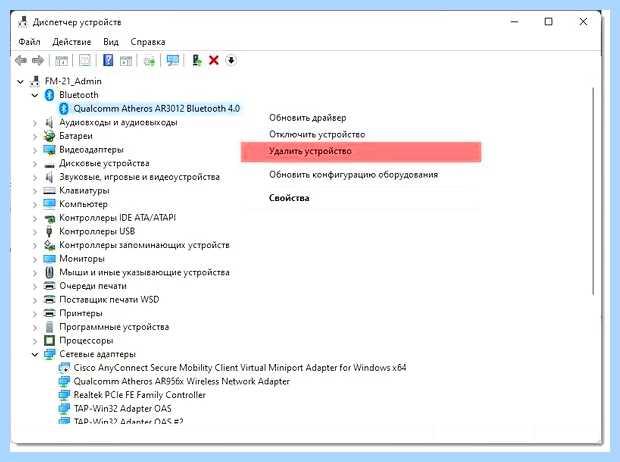Minimize the Диспетчер устройств window
This screenshot has height=462, width=620.
pos(514,22)
